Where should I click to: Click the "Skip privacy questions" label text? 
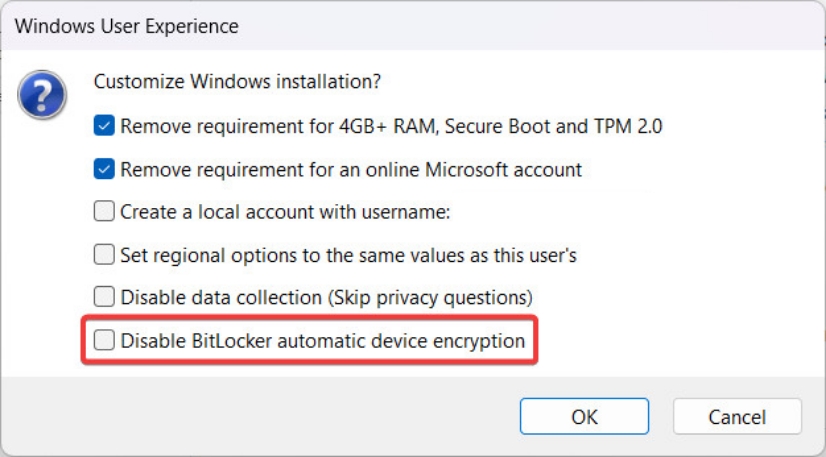(430, 298)
